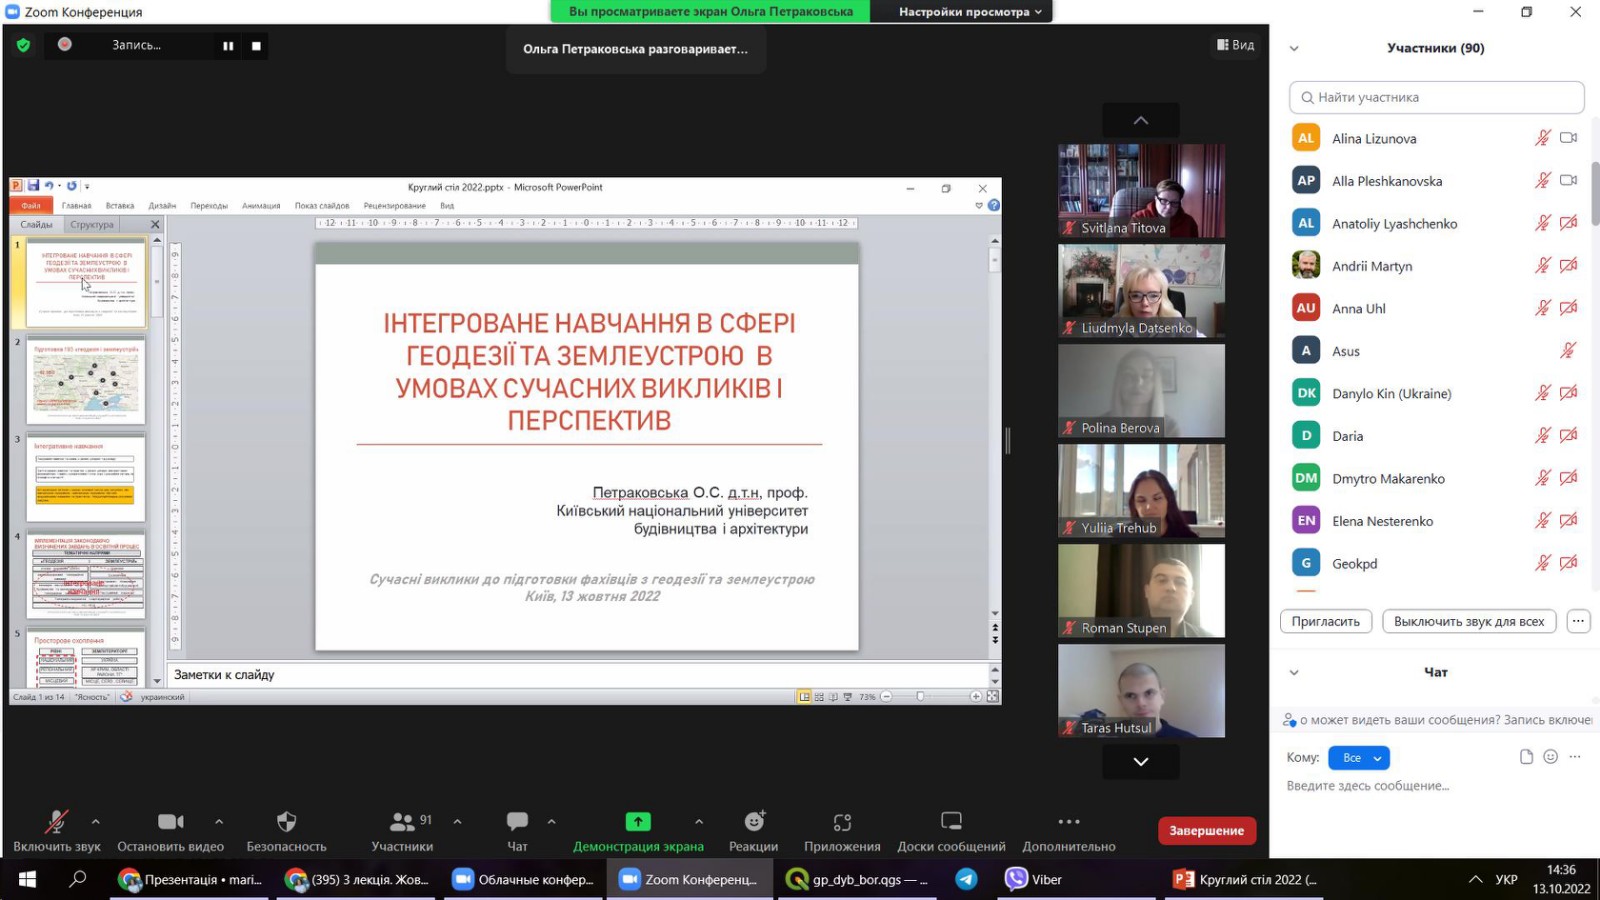Collapse the Участники panel chevron
The image size is (1600, 900).
click(x=1294, y=48)
